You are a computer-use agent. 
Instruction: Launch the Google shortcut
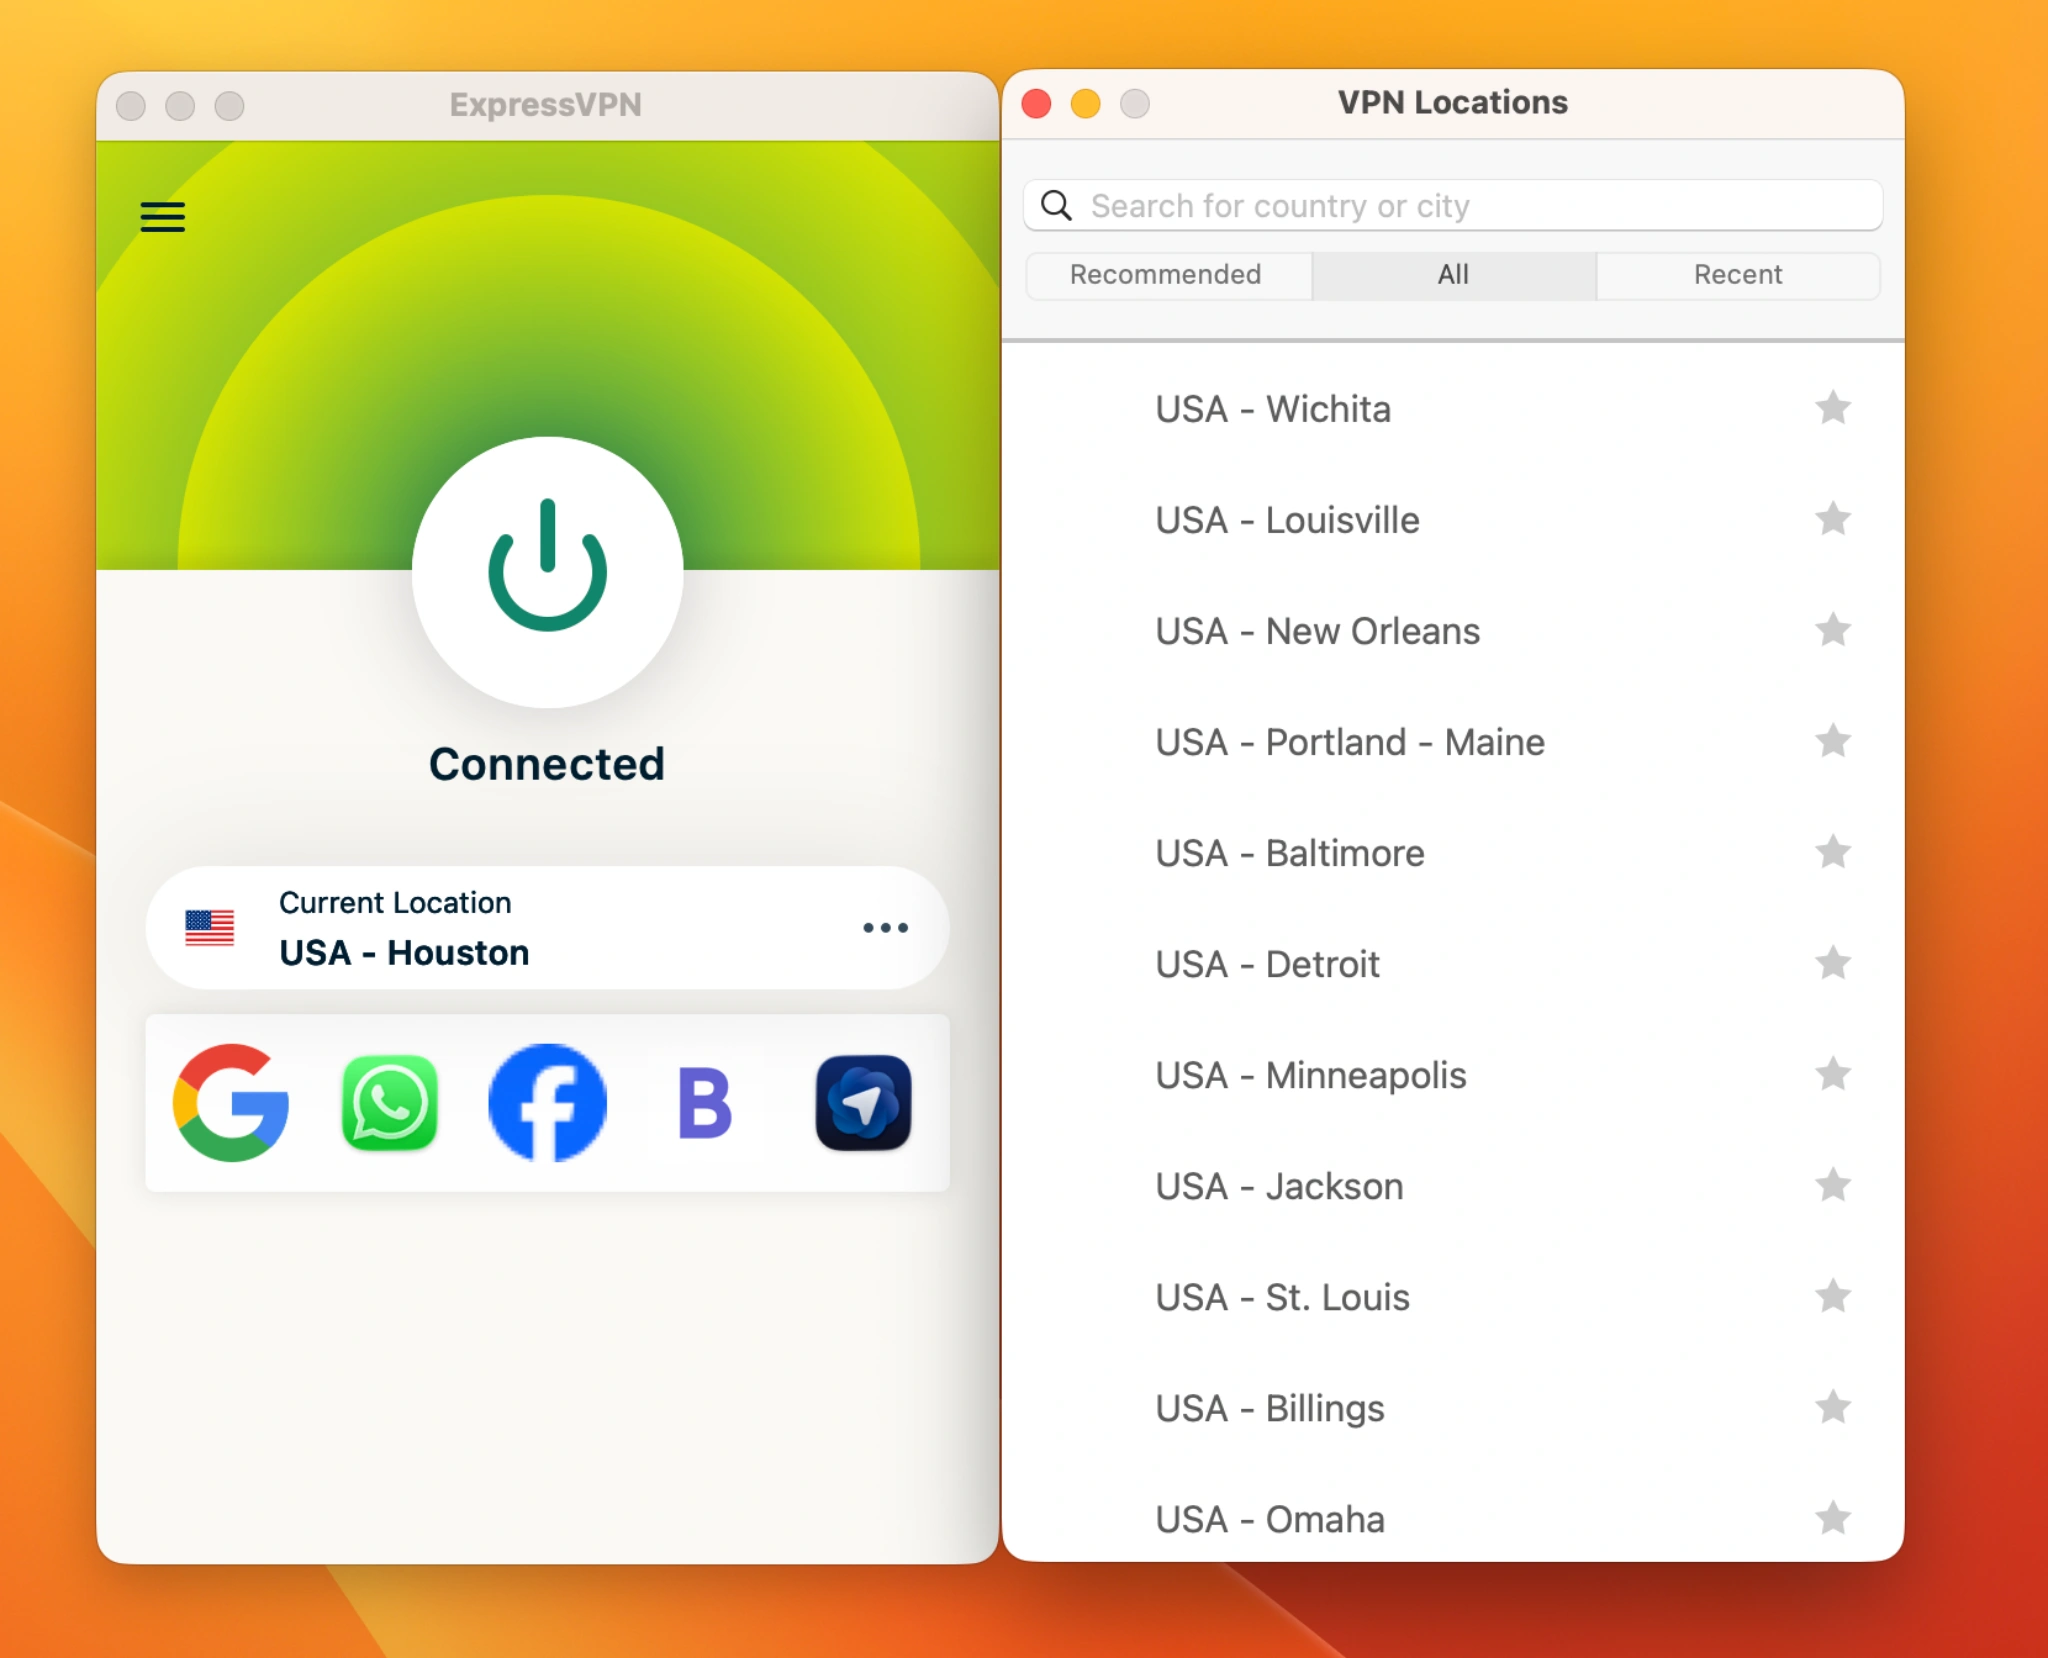232,1103
